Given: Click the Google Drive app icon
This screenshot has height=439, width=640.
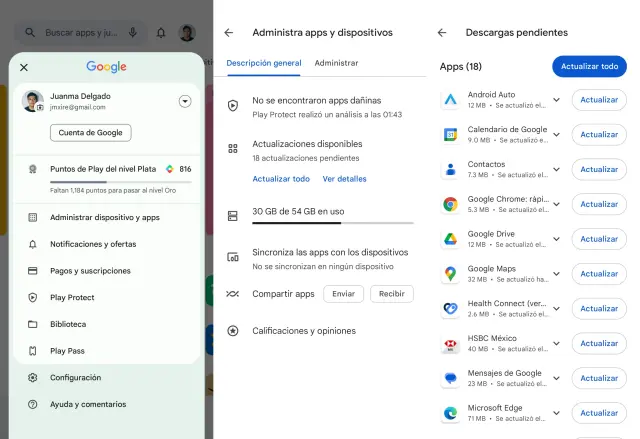Looking at the screenshot, I should tap(450, 239).
